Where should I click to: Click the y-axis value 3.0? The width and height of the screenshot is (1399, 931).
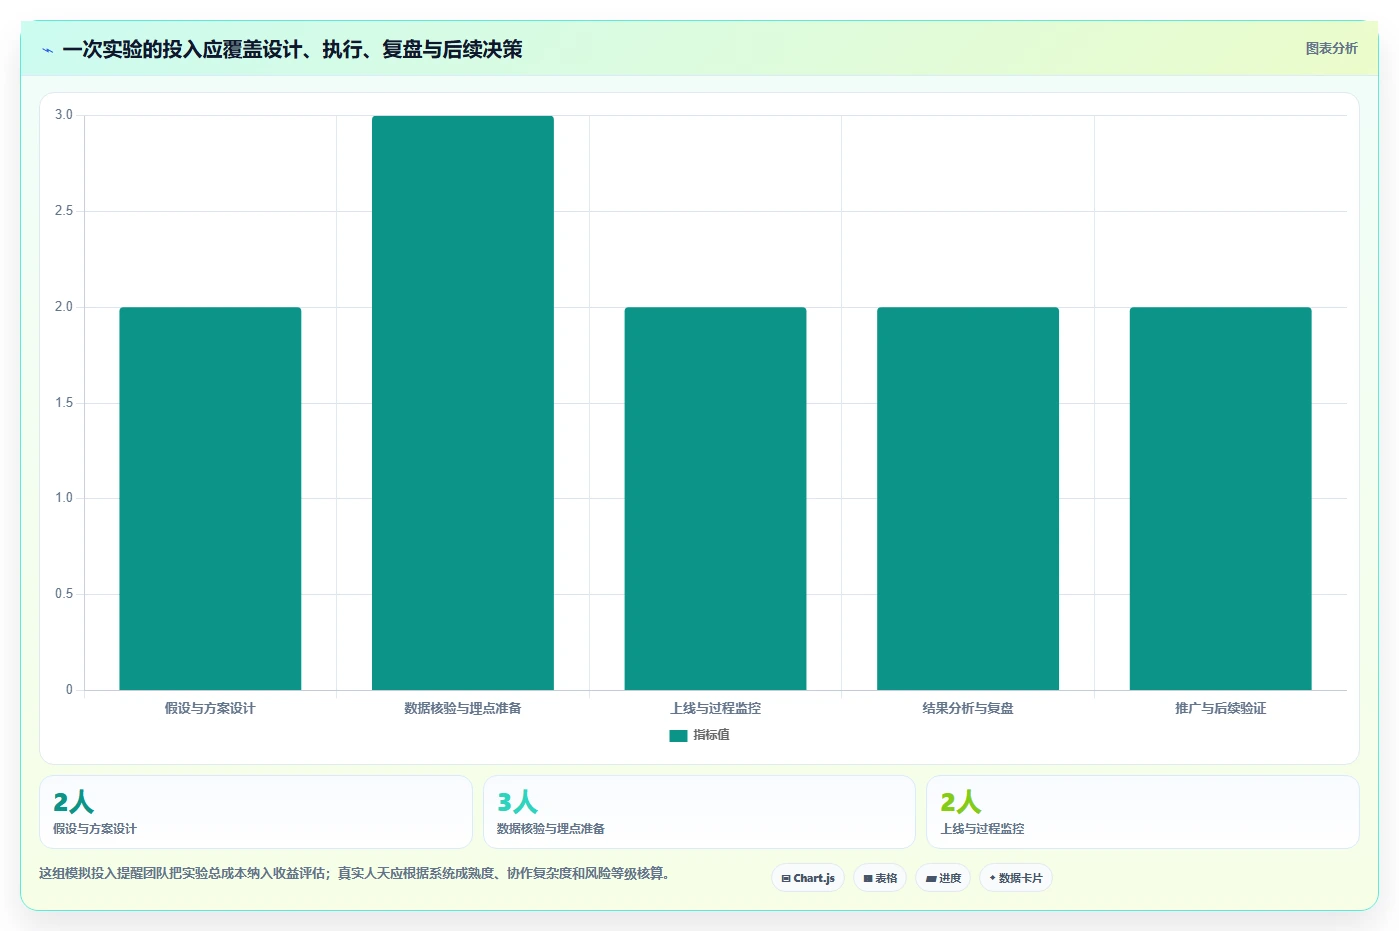coord(64,115)
